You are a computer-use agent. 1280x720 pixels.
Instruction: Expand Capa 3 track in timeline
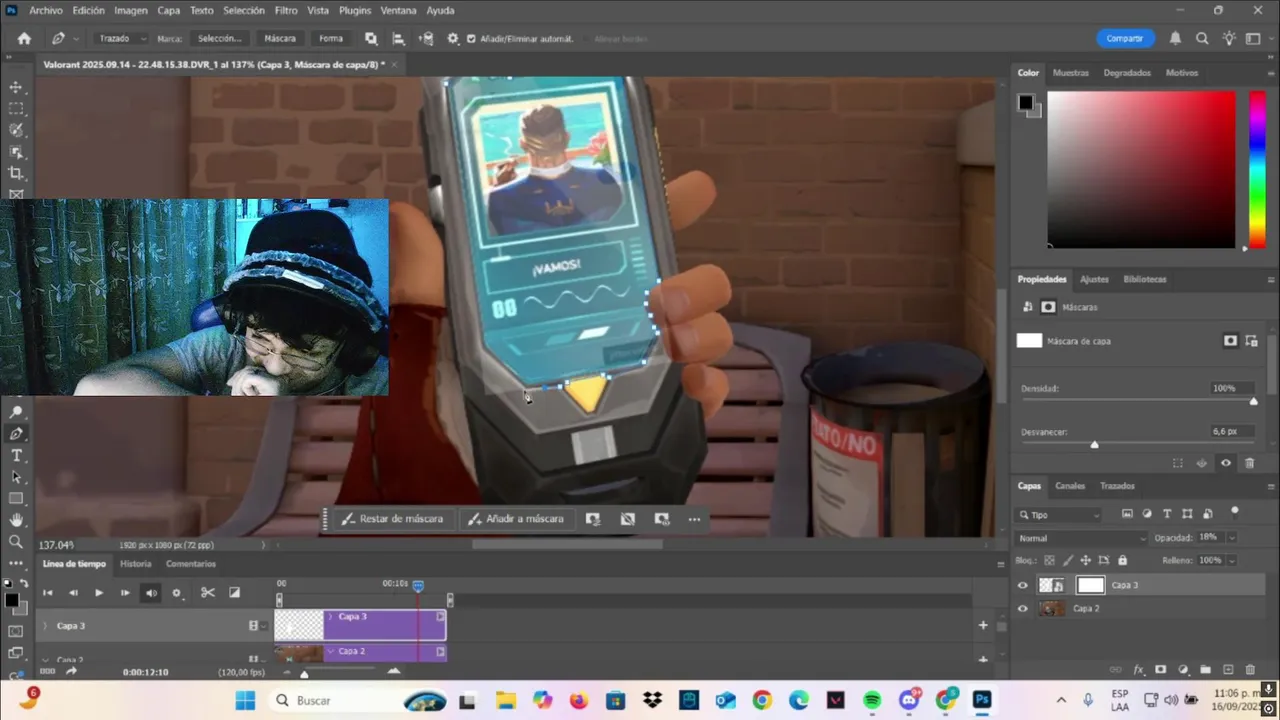click(44, 626)
